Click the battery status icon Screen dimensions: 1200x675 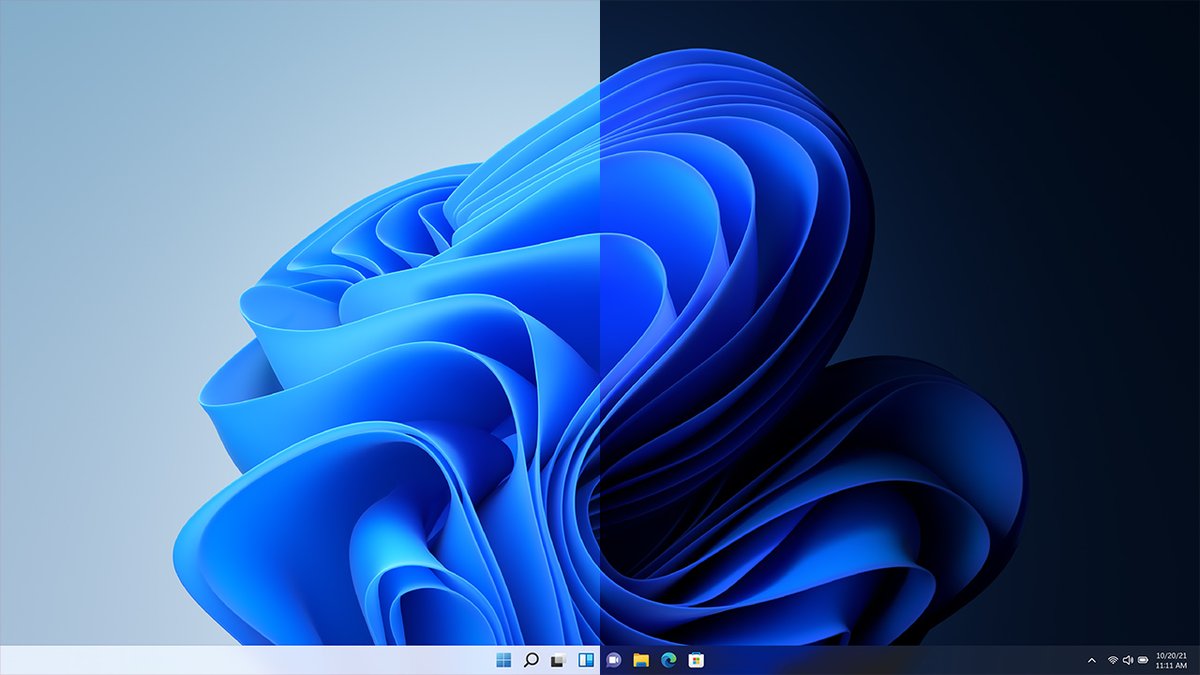click(1143, 661)
